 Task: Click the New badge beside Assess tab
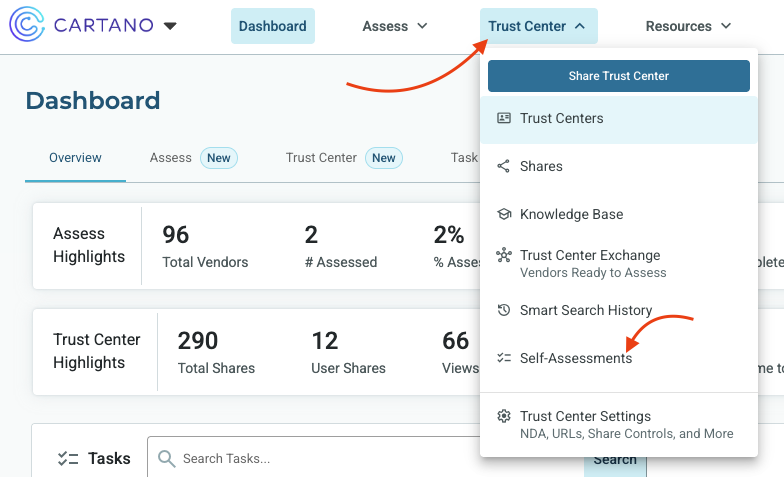(218, 158)
